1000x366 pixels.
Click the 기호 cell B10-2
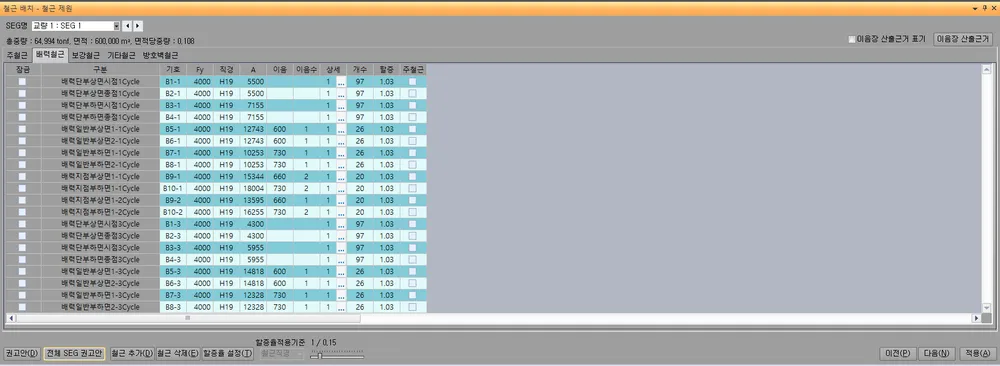pos(173,212)
